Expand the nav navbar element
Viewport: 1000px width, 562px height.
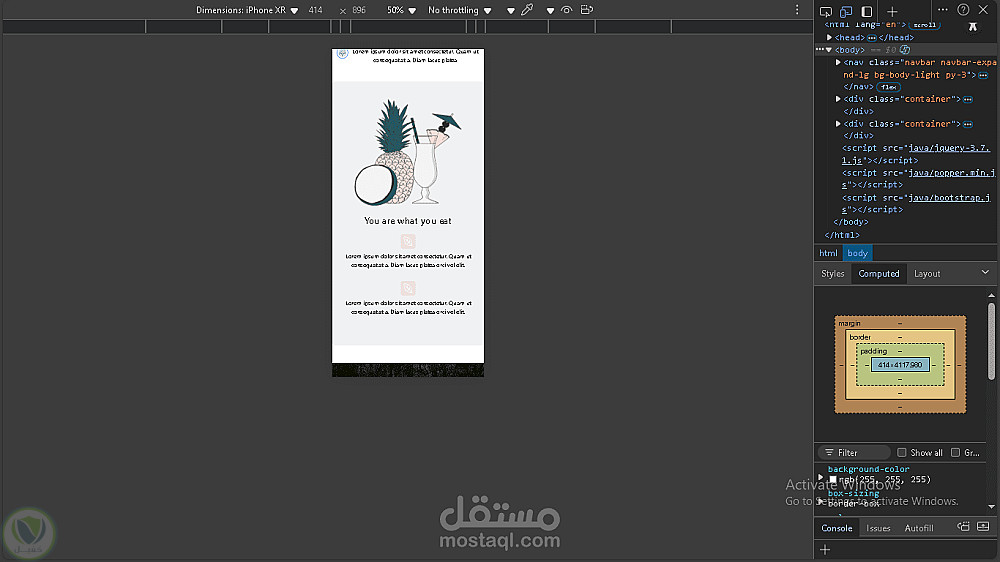pos(838,63)
